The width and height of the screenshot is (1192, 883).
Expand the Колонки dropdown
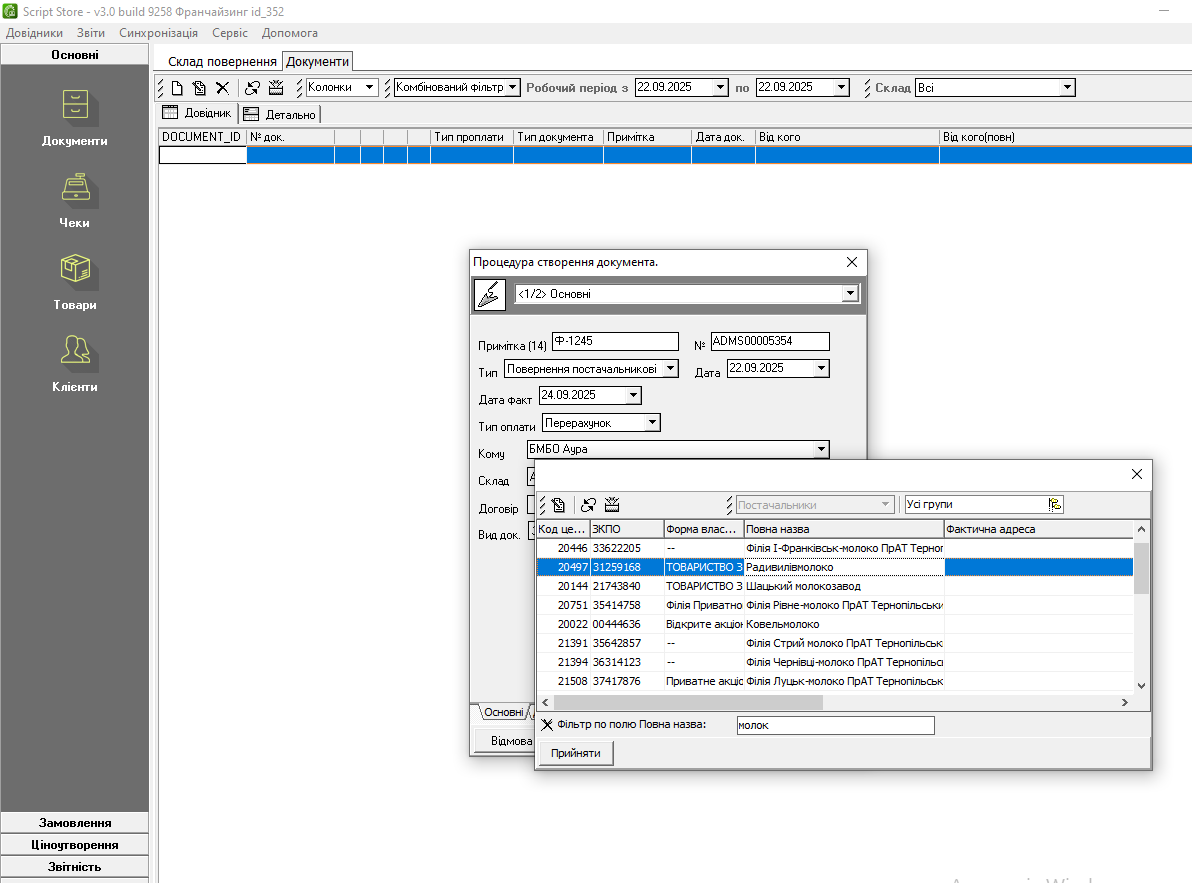click(x=371, y=88)
